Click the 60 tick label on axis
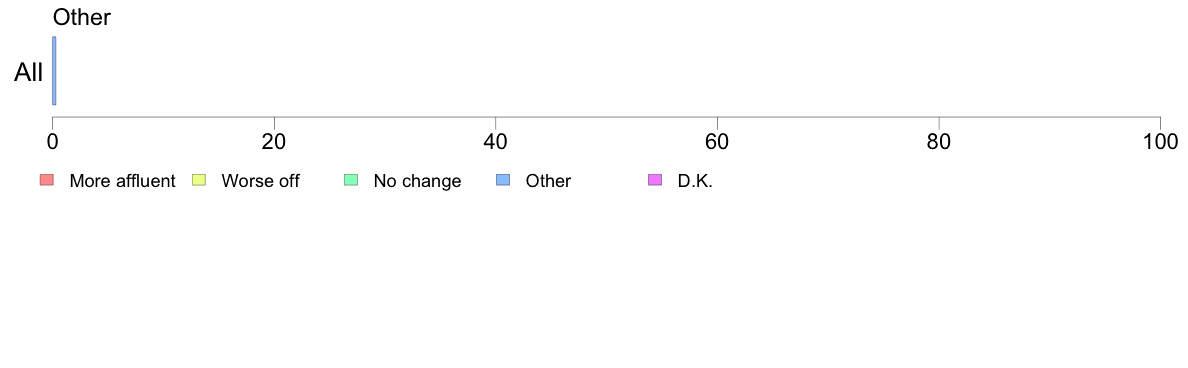 point(717,141)
